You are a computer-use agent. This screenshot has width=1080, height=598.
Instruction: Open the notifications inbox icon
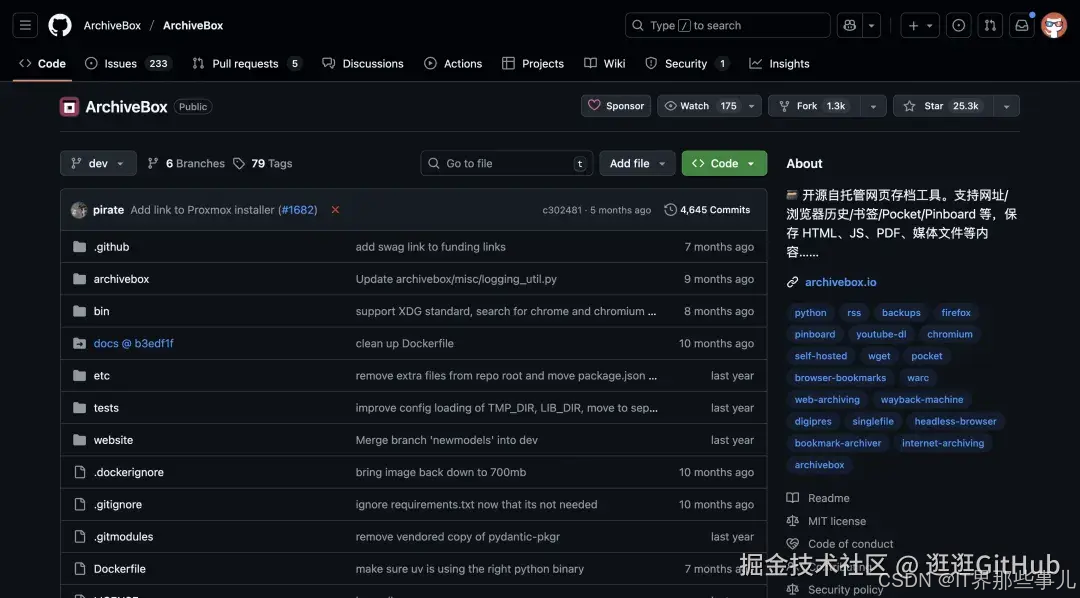[1022, 25]
